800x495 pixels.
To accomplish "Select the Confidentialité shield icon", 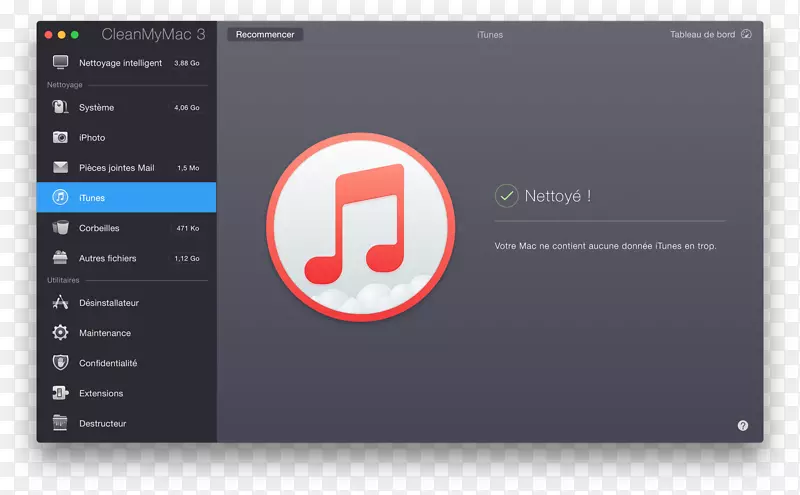I will [x=60, y=363].
